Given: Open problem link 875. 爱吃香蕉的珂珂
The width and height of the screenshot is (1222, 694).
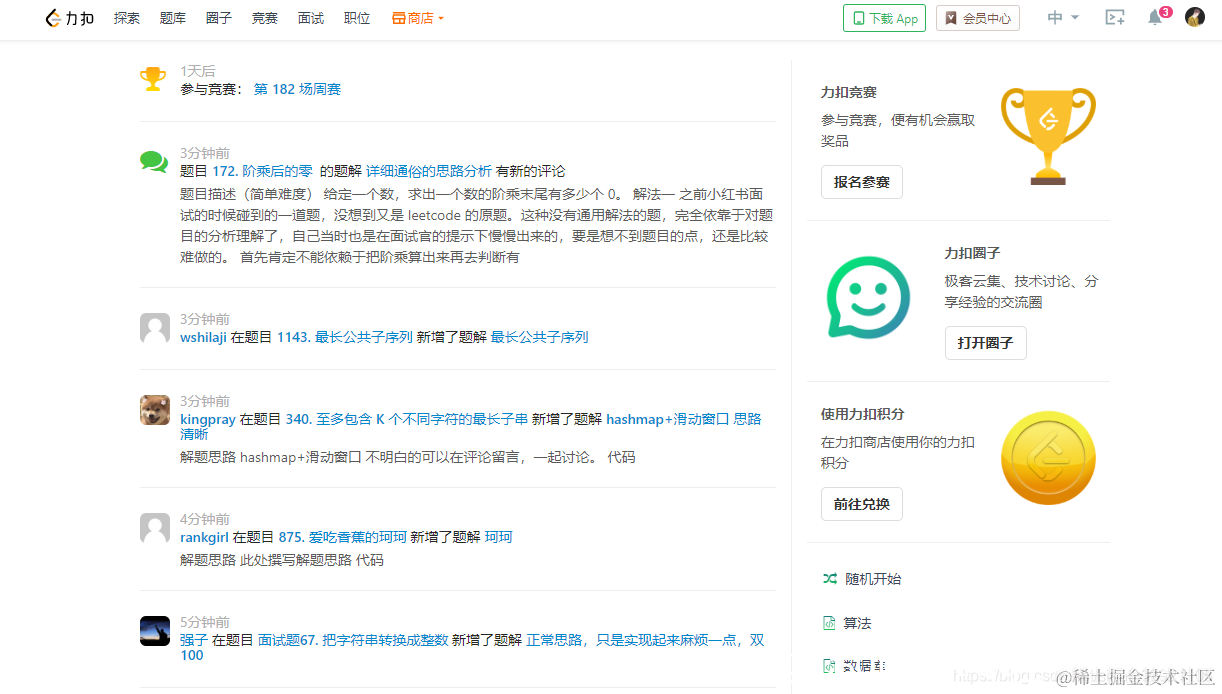Looking at the screenshot, I should (x=342, y=537).
